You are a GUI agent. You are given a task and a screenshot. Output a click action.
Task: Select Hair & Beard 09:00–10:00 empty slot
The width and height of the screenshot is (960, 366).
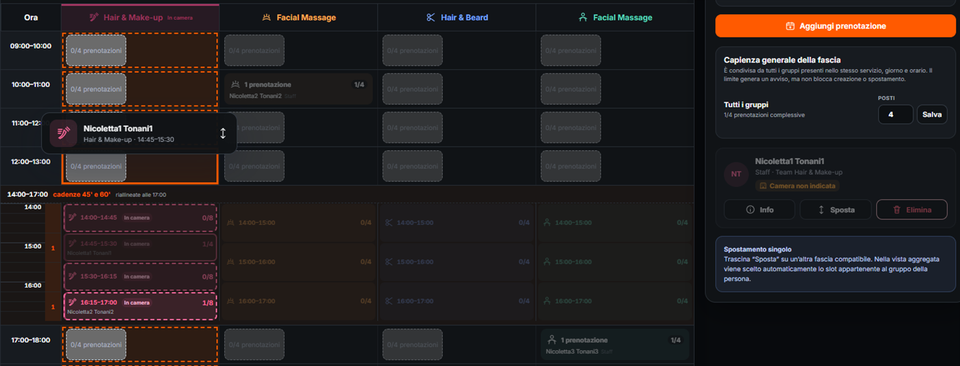coord(413,50)
